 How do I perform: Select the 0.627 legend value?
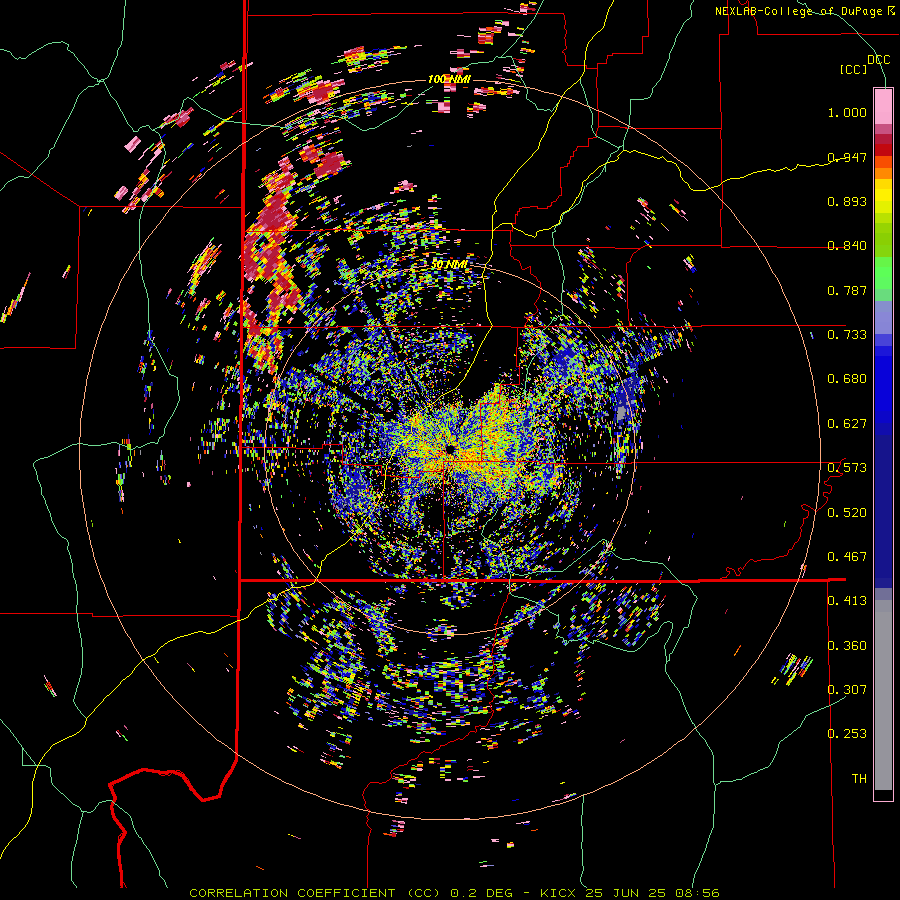pyautogui.click(x=847, y=424)
